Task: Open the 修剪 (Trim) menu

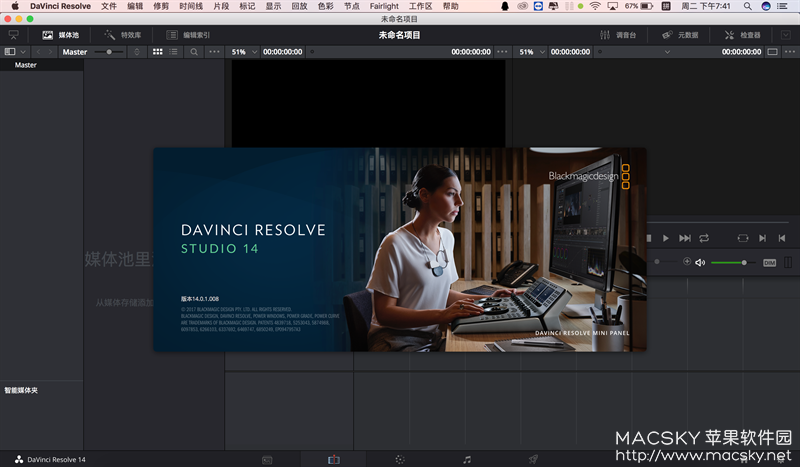Action: pyautogui.click(x=161, y=6)
